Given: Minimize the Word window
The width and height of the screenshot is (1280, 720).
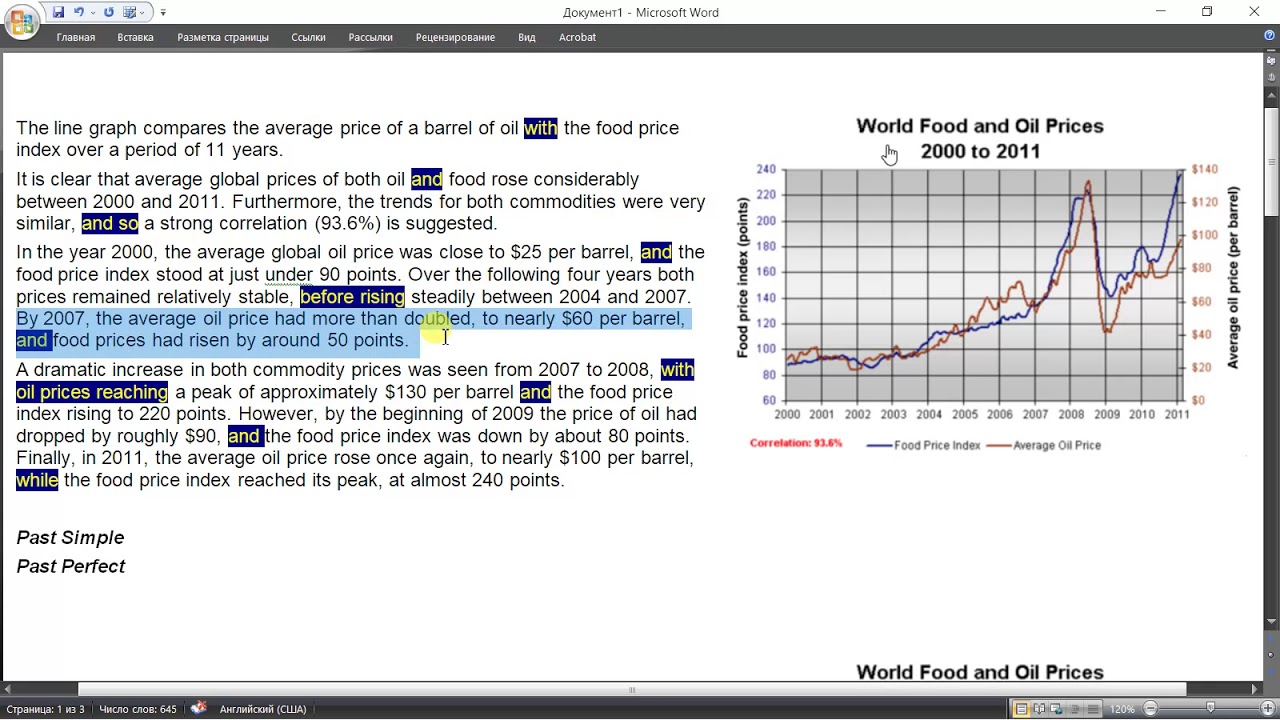Looking at the screenshot, I should pyautogui.click(x=1161, y=12).
